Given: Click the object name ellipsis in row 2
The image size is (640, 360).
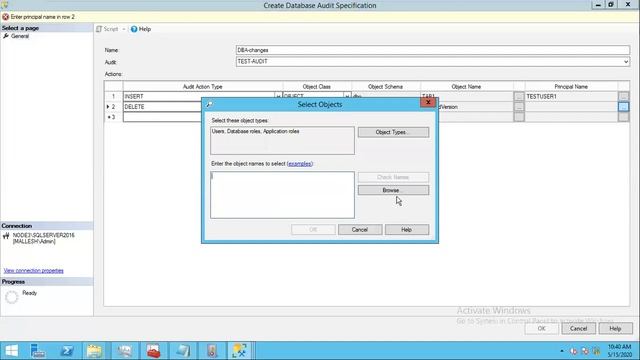Looking at the screenshot, I should click(519, 107).
